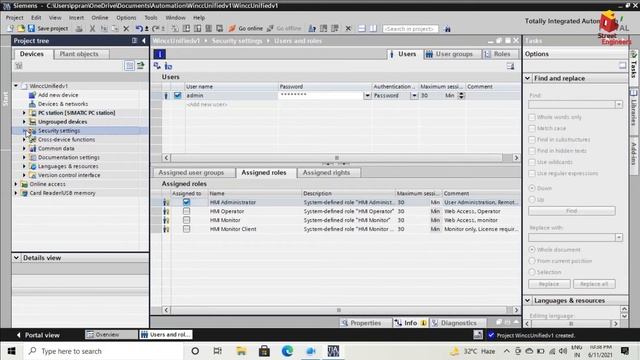Open File Explorer from taskbar
This screenshot has height=360, width=640.
coord(241,351)
